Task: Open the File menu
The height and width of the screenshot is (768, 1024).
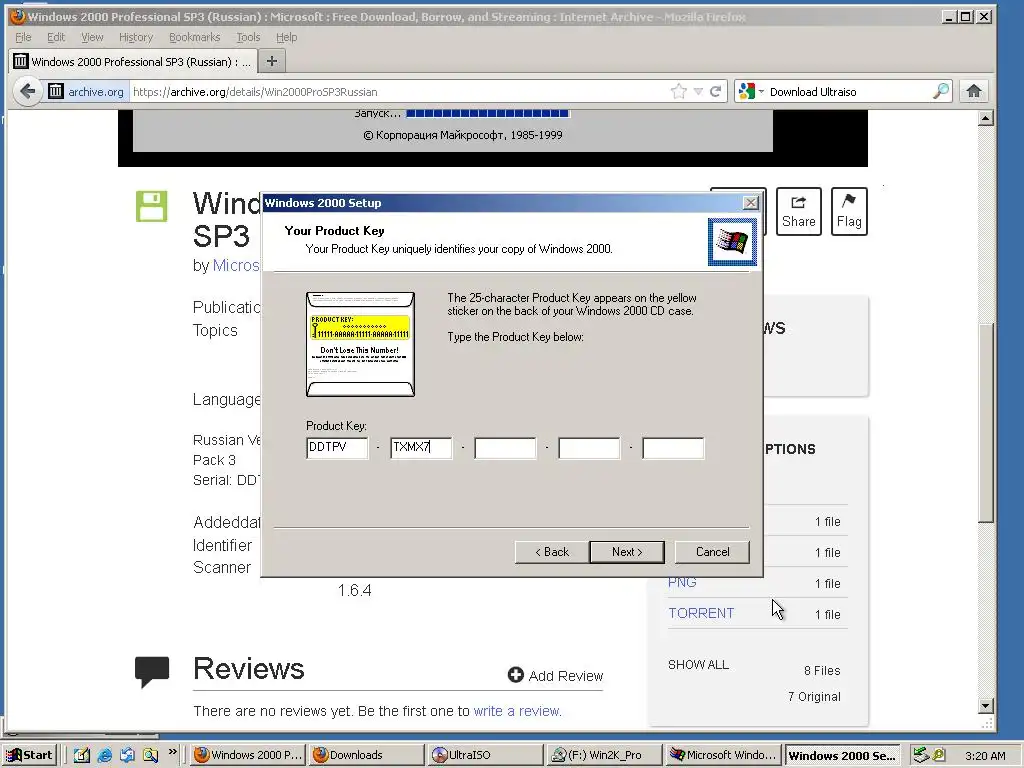Action: (23, 37)
